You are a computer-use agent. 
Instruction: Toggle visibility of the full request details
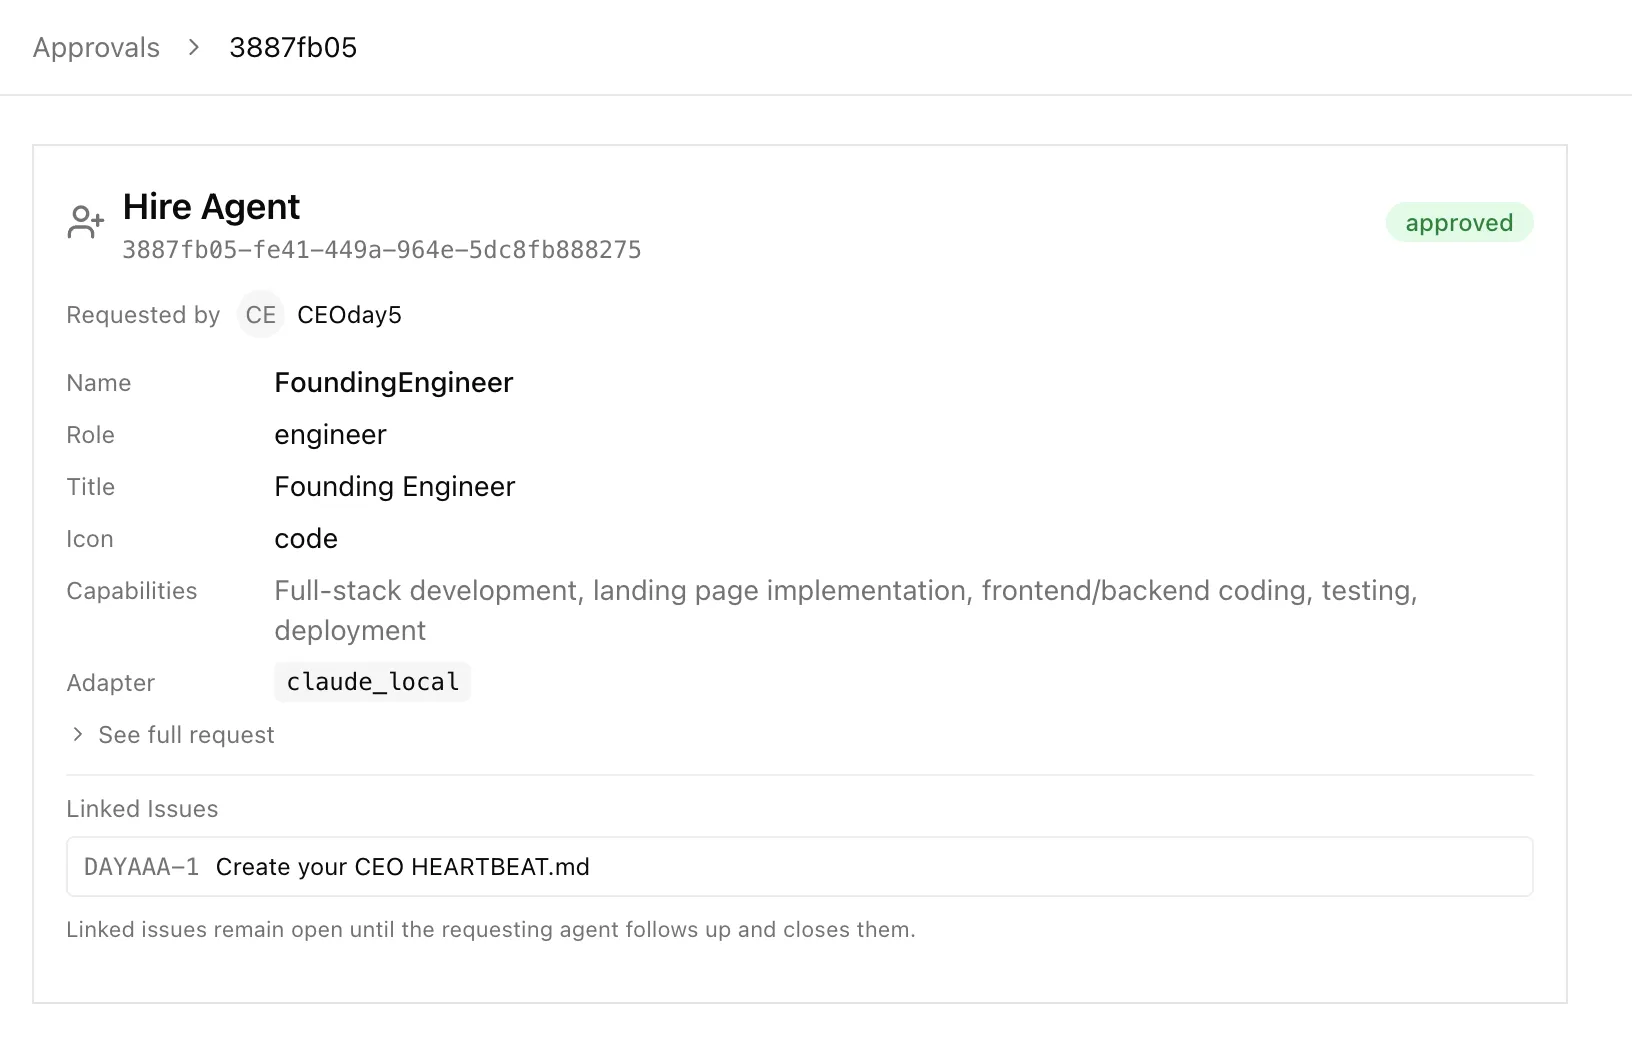point(186,734)
